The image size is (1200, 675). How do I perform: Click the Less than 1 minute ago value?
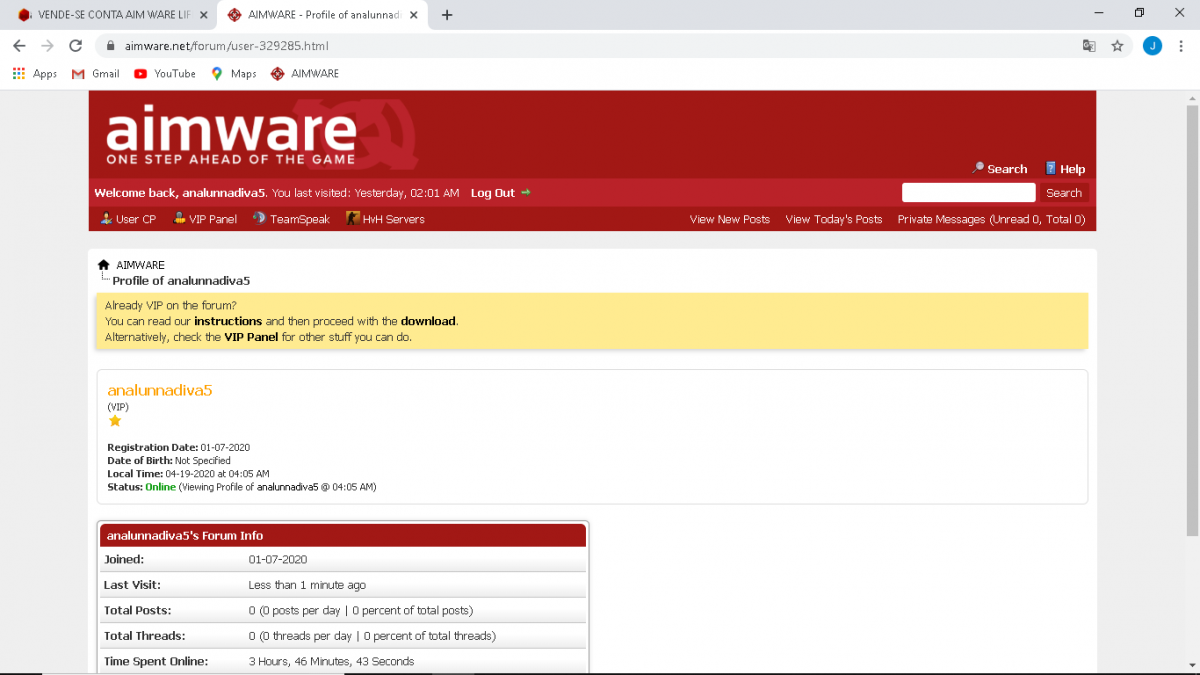pyautogui.click(x=307, y=585)
